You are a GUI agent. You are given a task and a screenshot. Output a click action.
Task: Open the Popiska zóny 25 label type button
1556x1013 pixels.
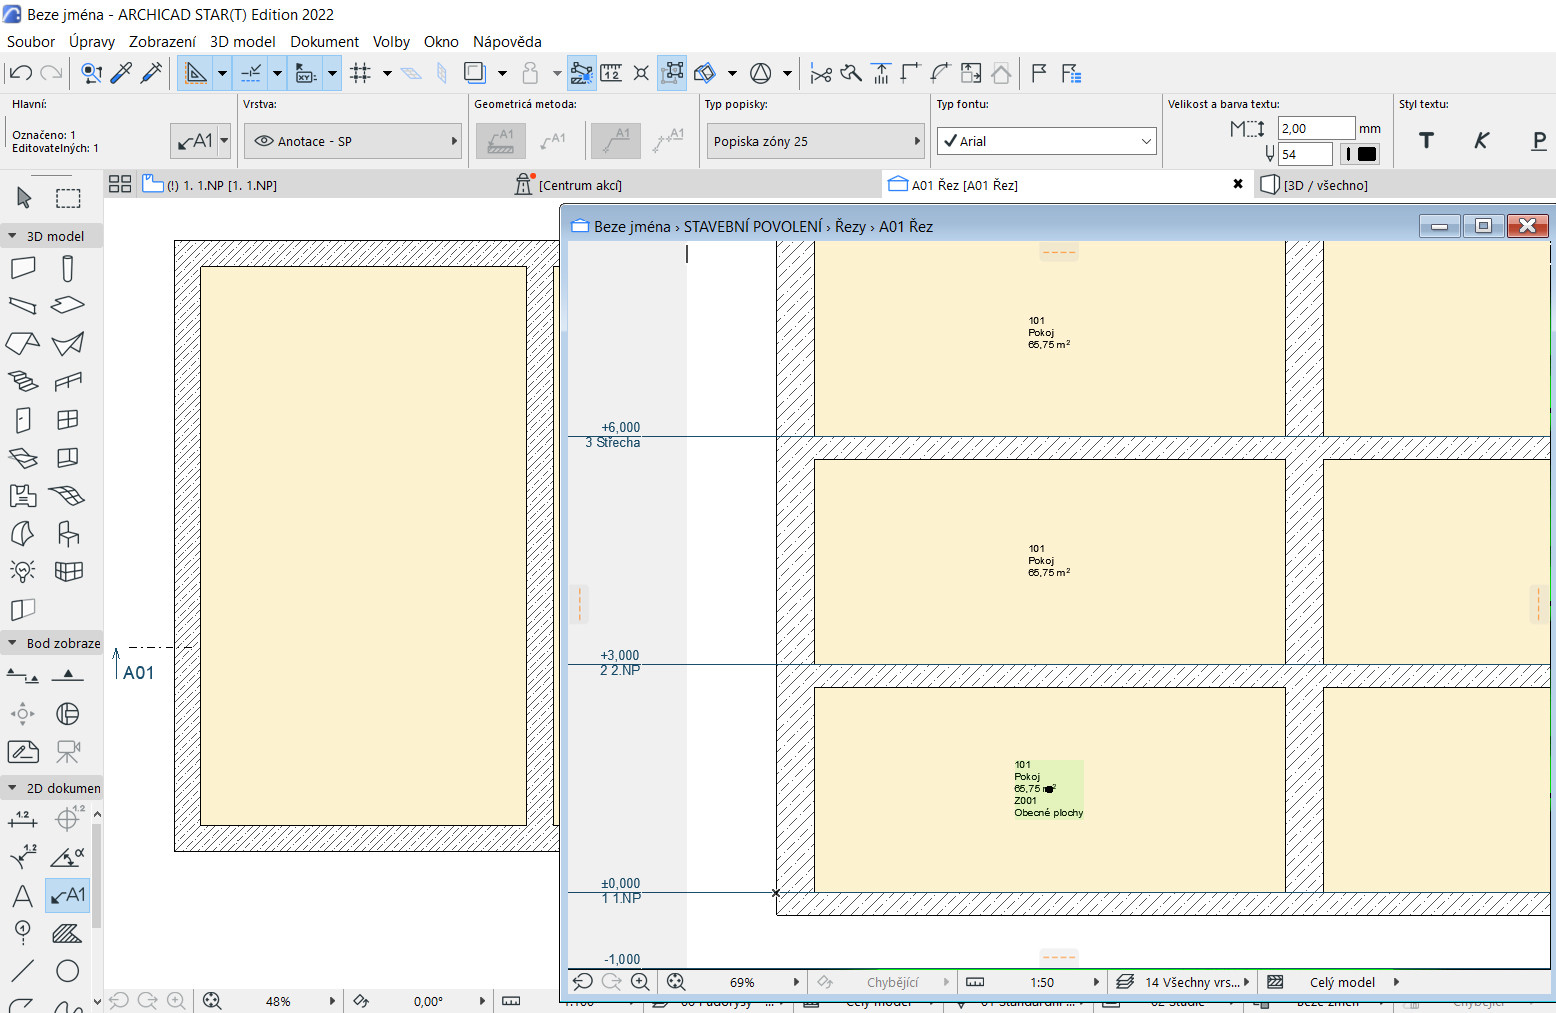point(815,141)
